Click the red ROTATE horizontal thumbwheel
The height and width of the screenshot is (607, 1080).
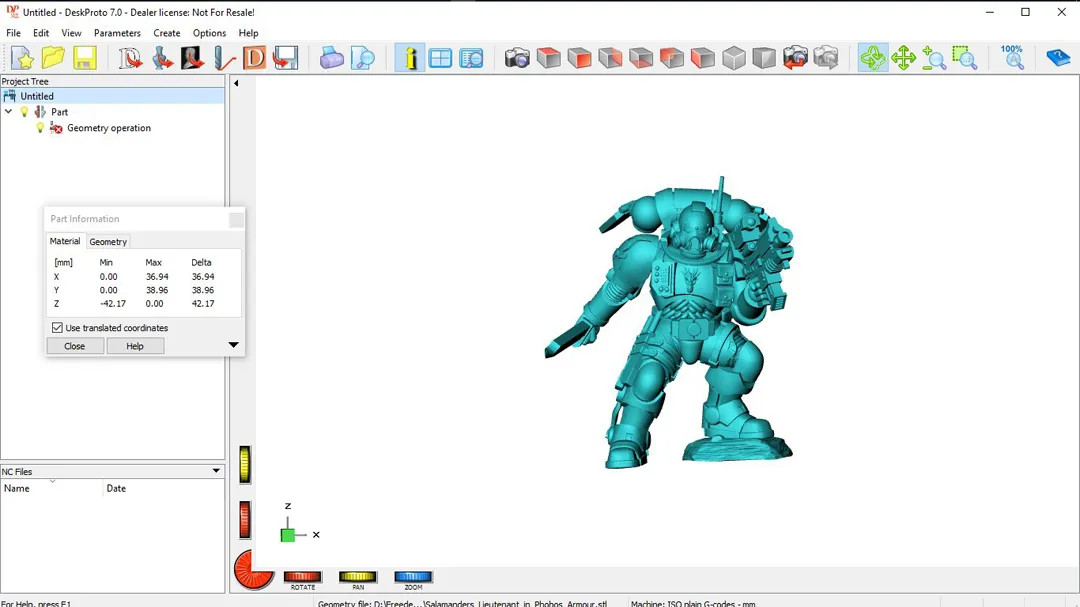point(302,577)
